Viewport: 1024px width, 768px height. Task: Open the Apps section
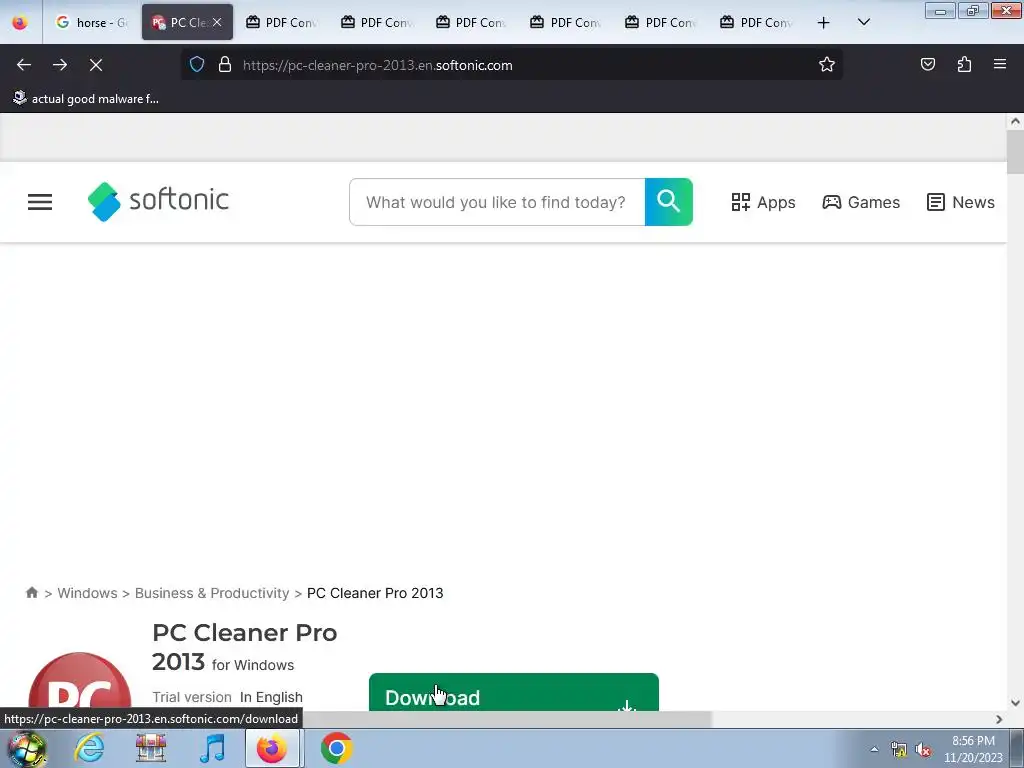point(763,202)
